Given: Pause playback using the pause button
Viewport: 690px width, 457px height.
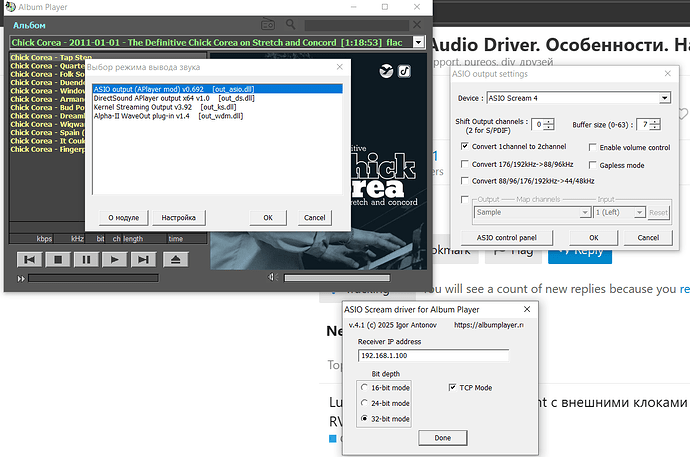Looking at the screenshot, I should (x=86, y=260).
